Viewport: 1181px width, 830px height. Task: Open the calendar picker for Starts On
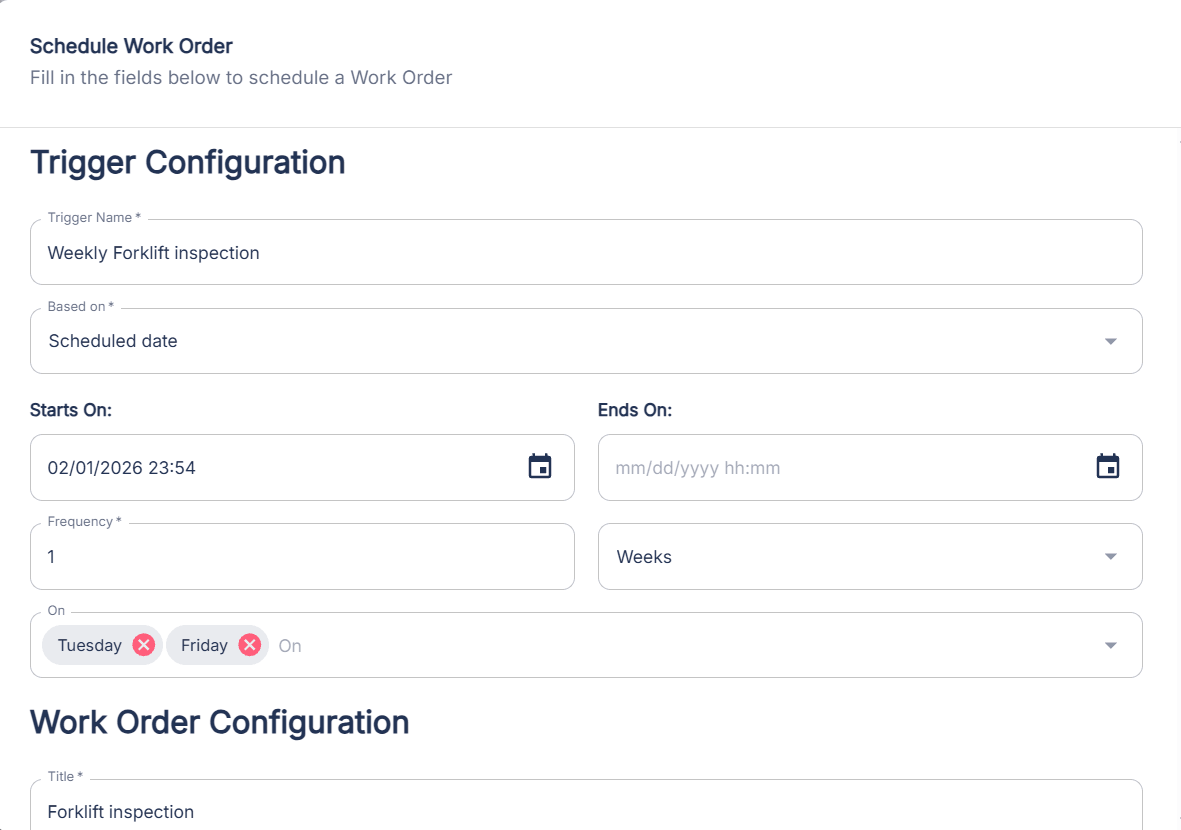click(x=539, y=466)
